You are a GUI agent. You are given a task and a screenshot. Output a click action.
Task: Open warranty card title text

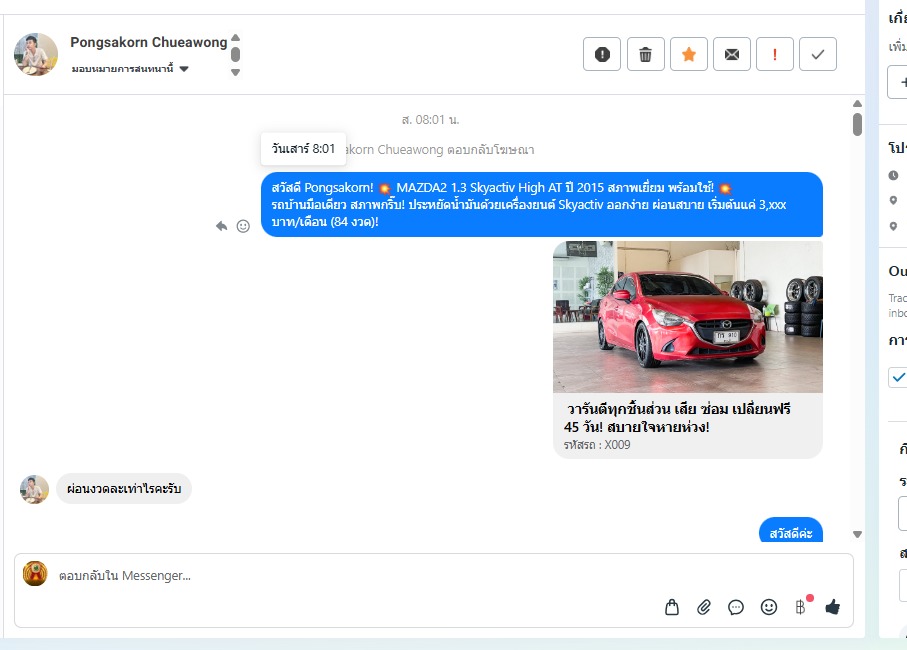coord(677,418)
